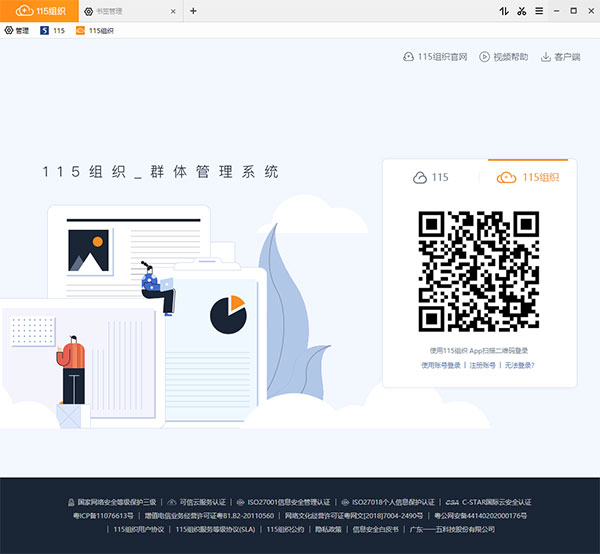Image resolution: width=600 pixels, height=554 pixels.
Task: Choose 使用账号登录 account login
Action: coord(441,365)
